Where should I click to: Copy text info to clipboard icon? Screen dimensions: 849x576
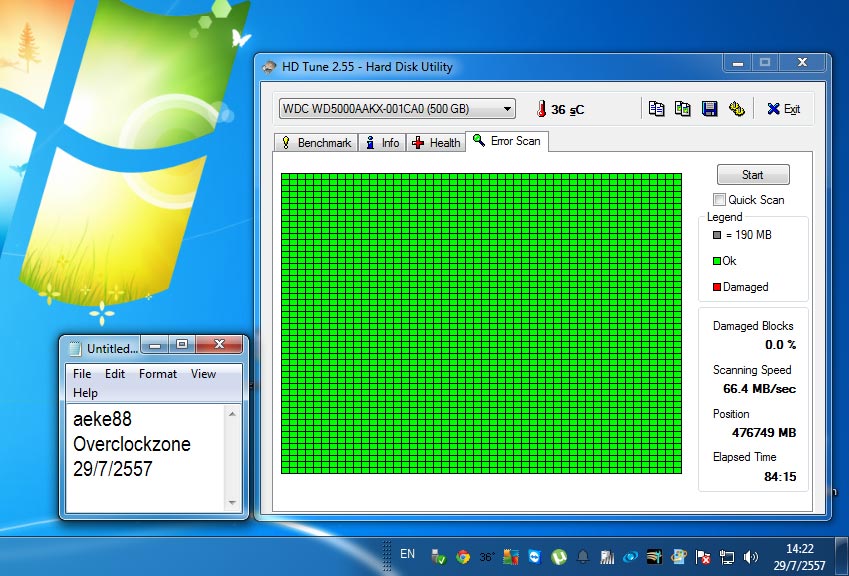(x=656, y=109)
